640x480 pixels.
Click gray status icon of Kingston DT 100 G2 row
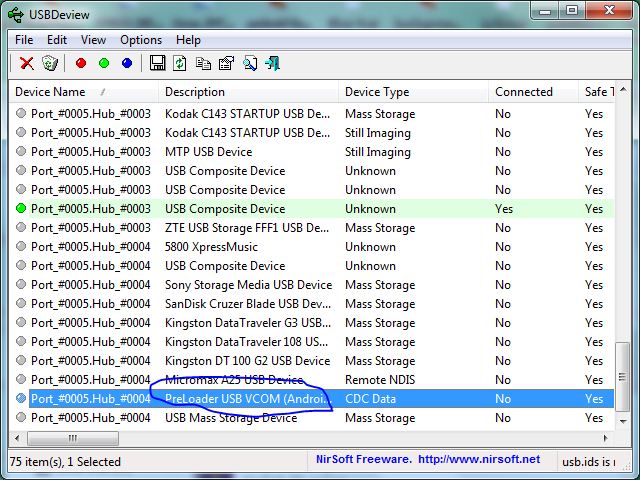coord(21,360)
